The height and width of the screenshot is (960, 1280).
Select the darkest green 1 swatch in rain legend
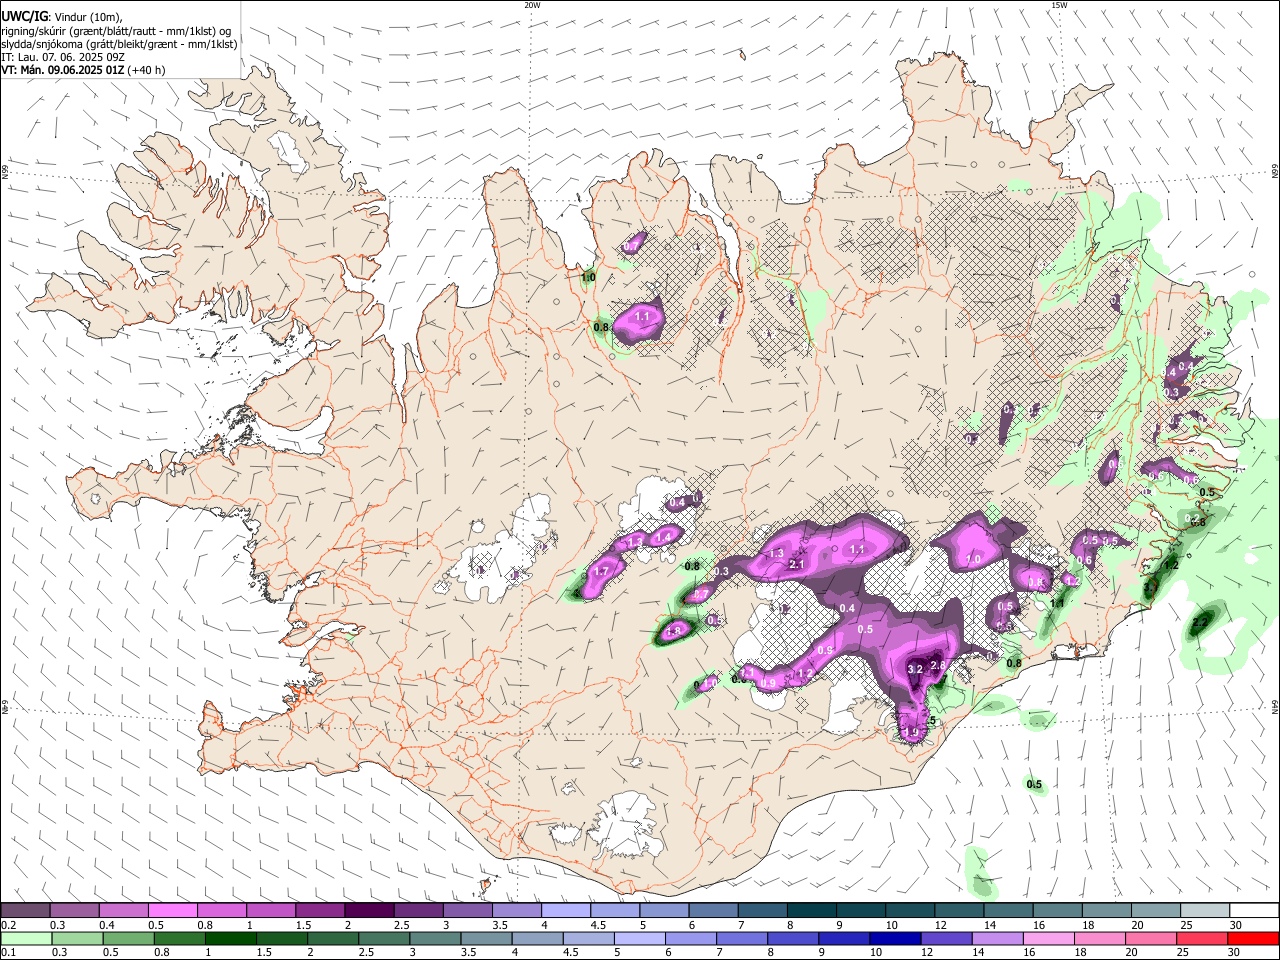click(230, 938)
